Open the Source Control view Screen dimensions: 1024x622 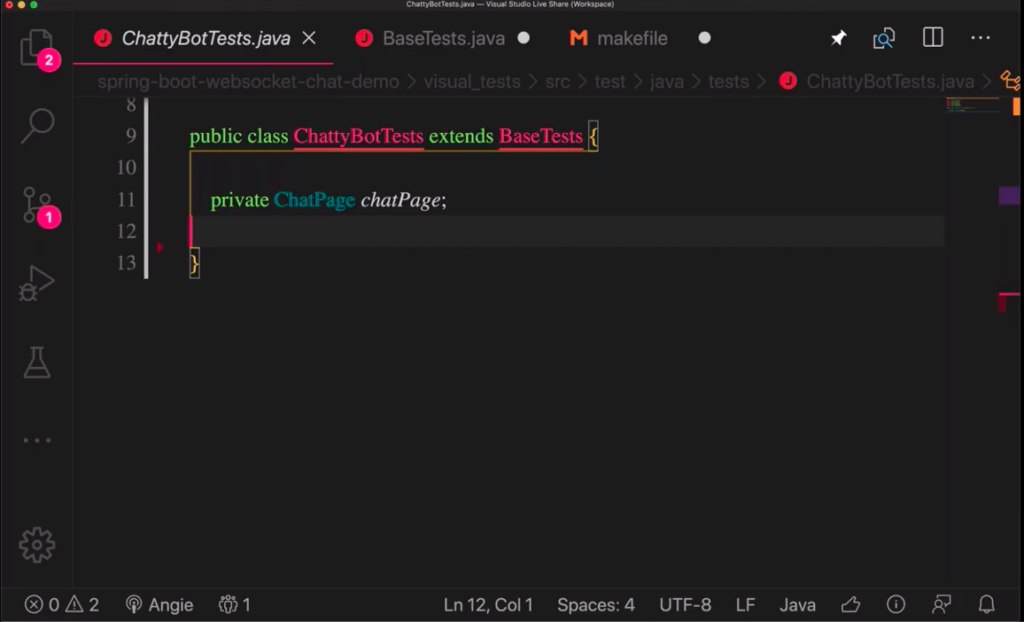[x=37, y=205]
